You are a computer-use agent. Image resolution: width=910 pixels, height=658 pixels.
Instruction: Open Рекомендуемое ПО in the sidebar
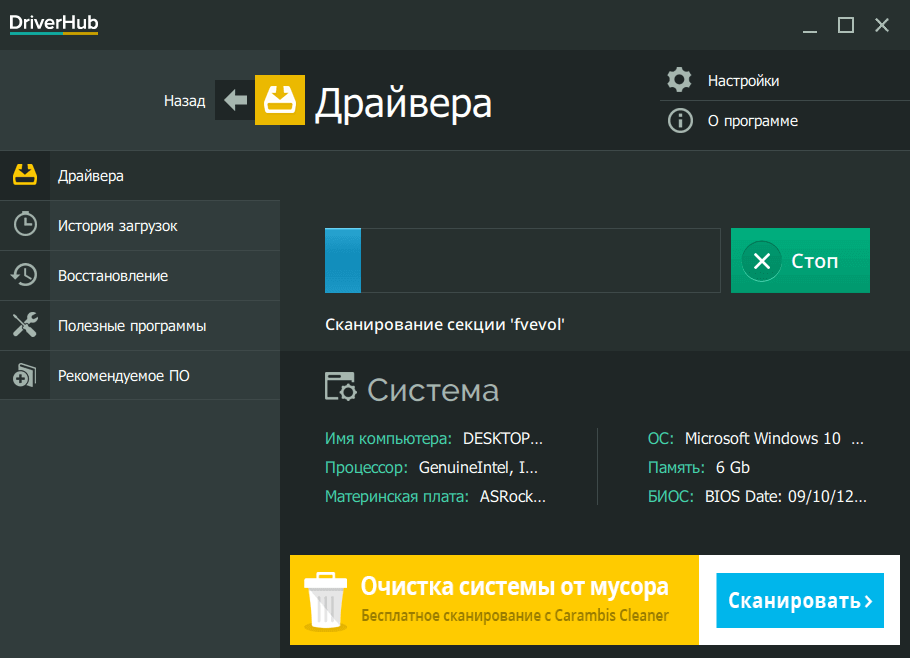click(x=140, y=375)
